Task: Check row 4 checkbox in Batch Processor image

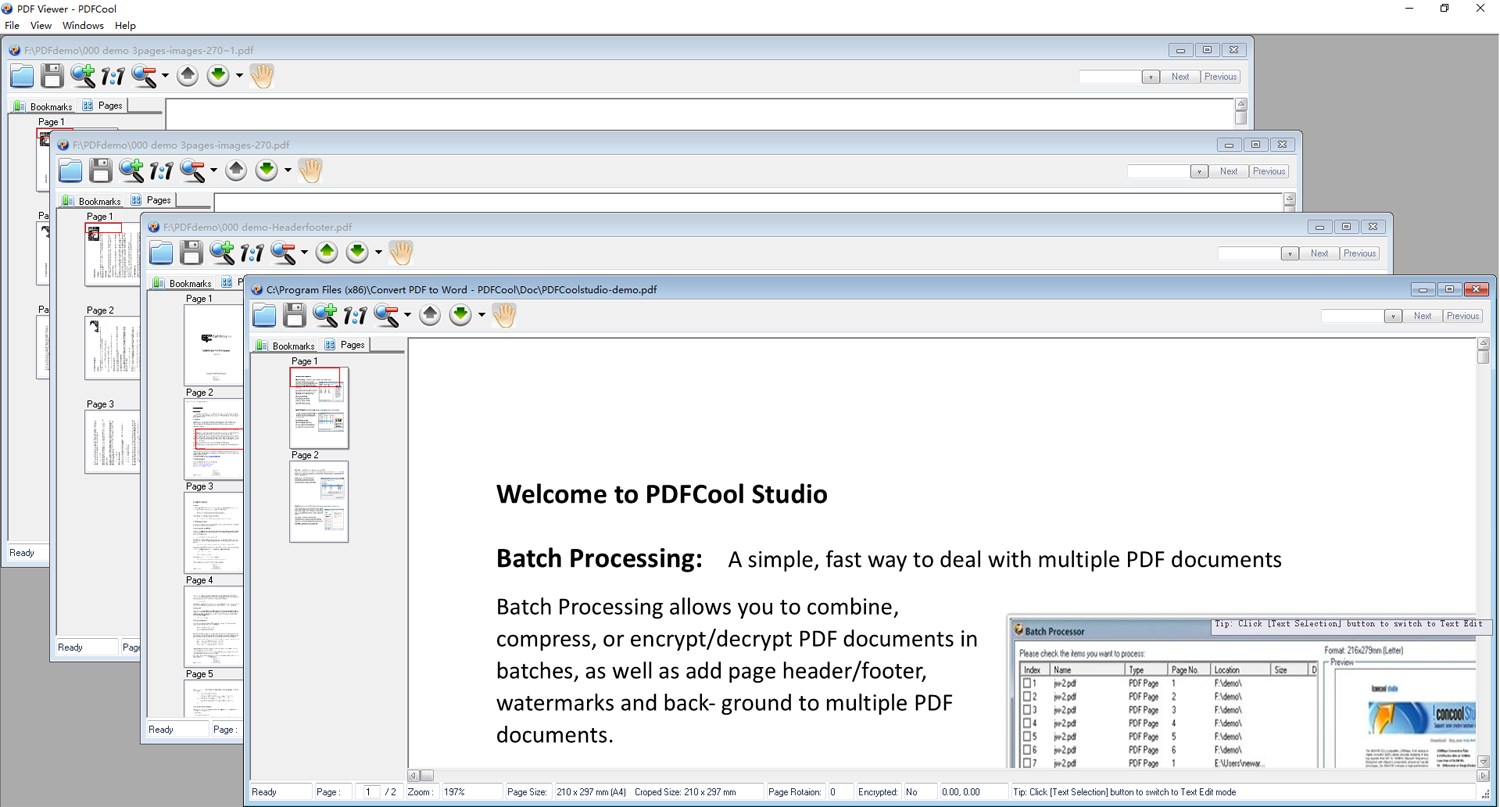Action: click(1026, 723)
